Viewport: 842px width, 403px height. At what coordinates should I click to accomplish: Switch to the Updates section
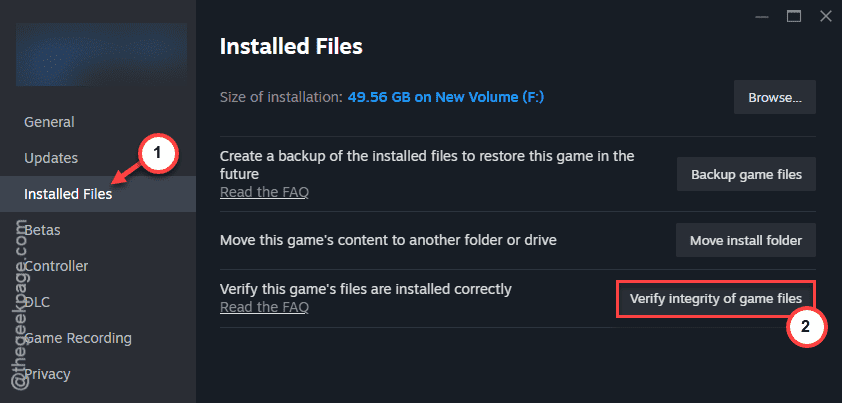[x=51, y=158]
